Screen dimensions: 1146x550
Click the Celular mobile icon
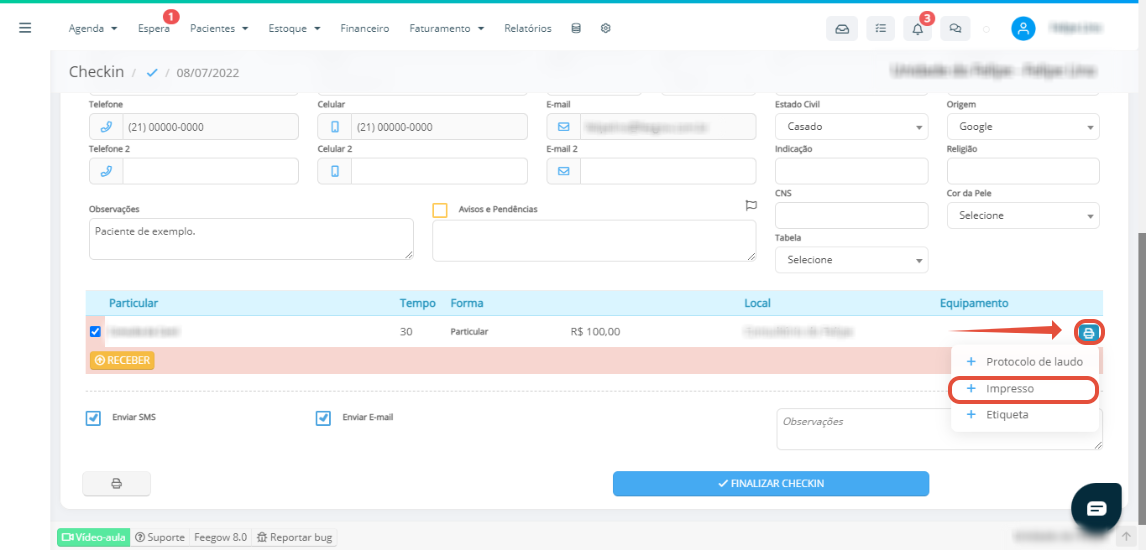tap(335, 126)
